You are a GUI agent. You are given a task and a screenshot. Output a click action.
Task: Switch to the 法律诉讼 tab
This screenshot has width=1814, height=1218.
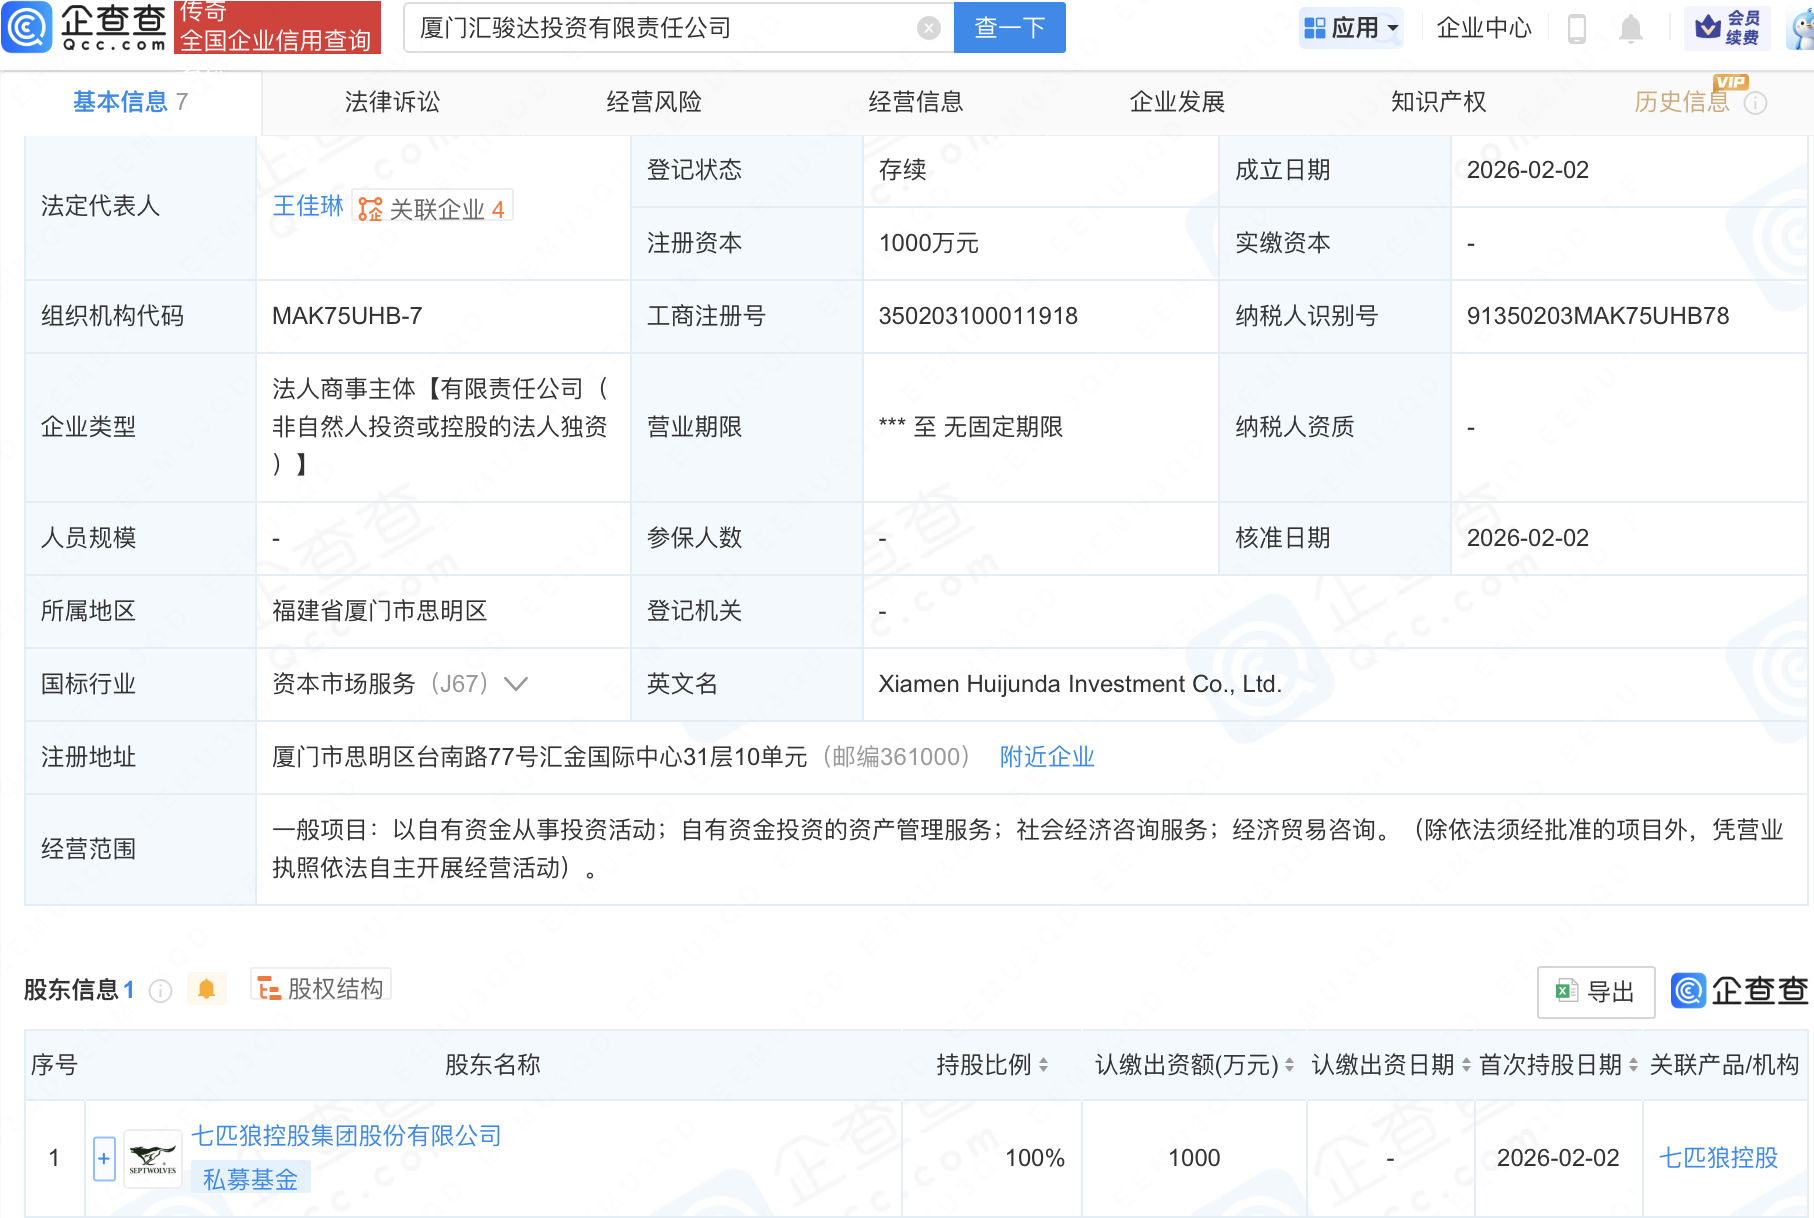(392, 102)
